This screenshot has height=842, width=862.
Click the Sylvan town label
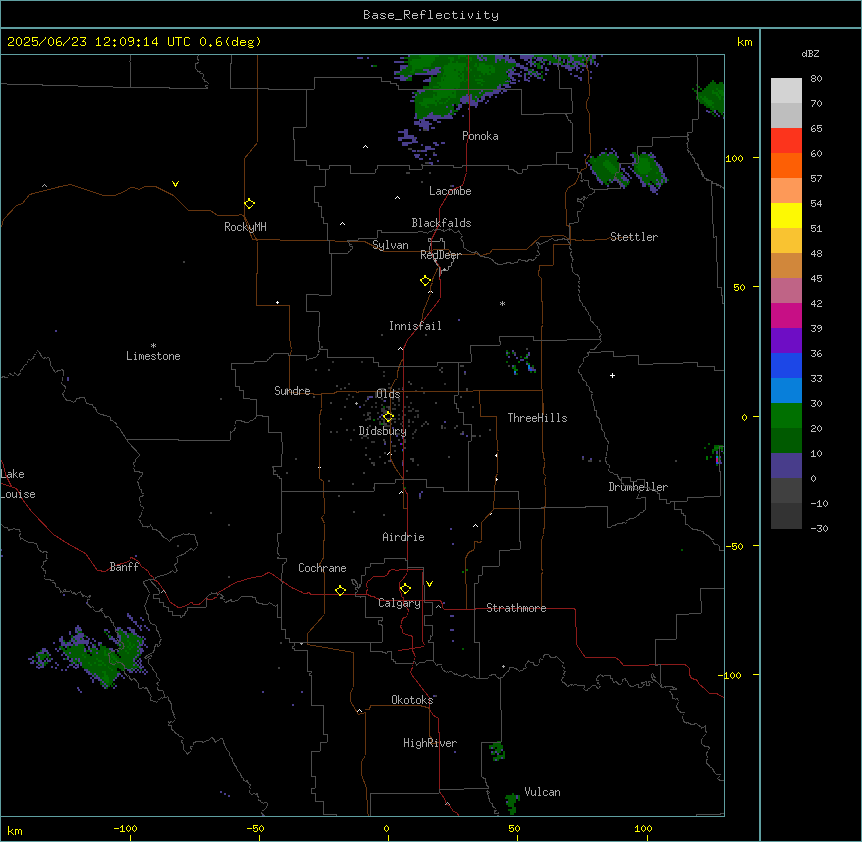[390, 245]
